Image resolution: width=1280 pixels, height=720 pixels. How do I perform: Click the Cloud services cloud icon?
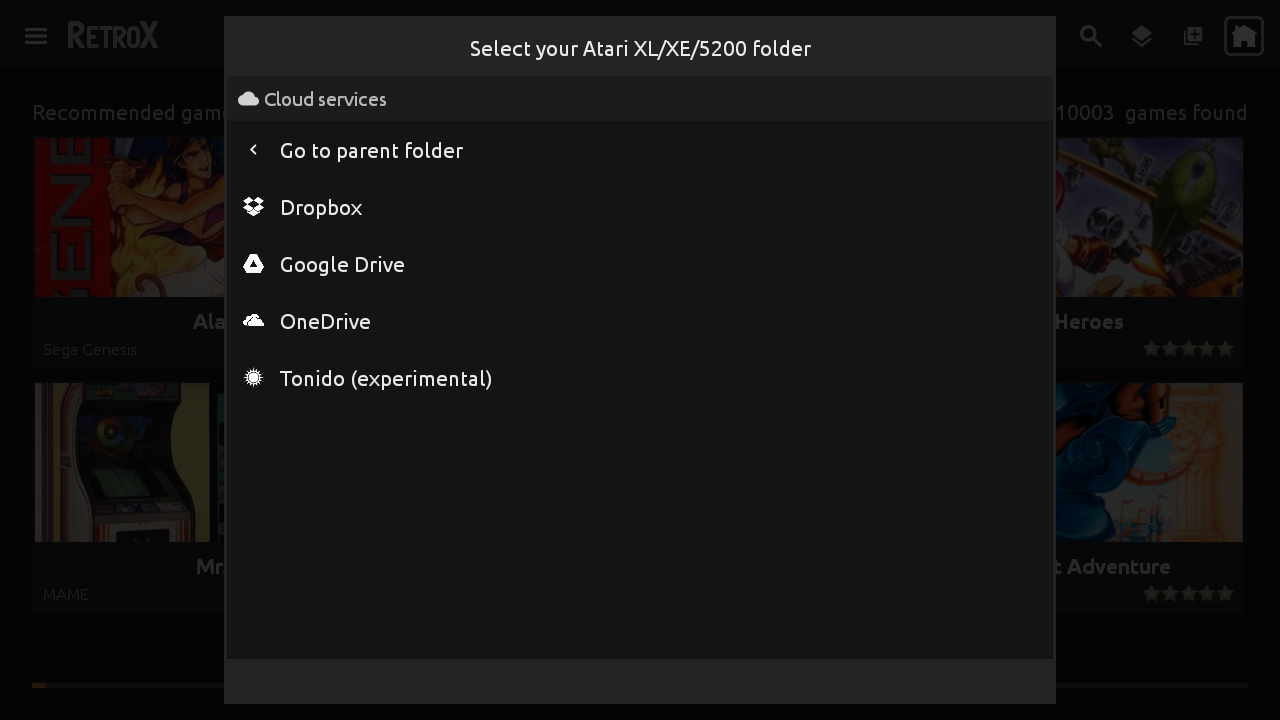[x=248, y=99]
